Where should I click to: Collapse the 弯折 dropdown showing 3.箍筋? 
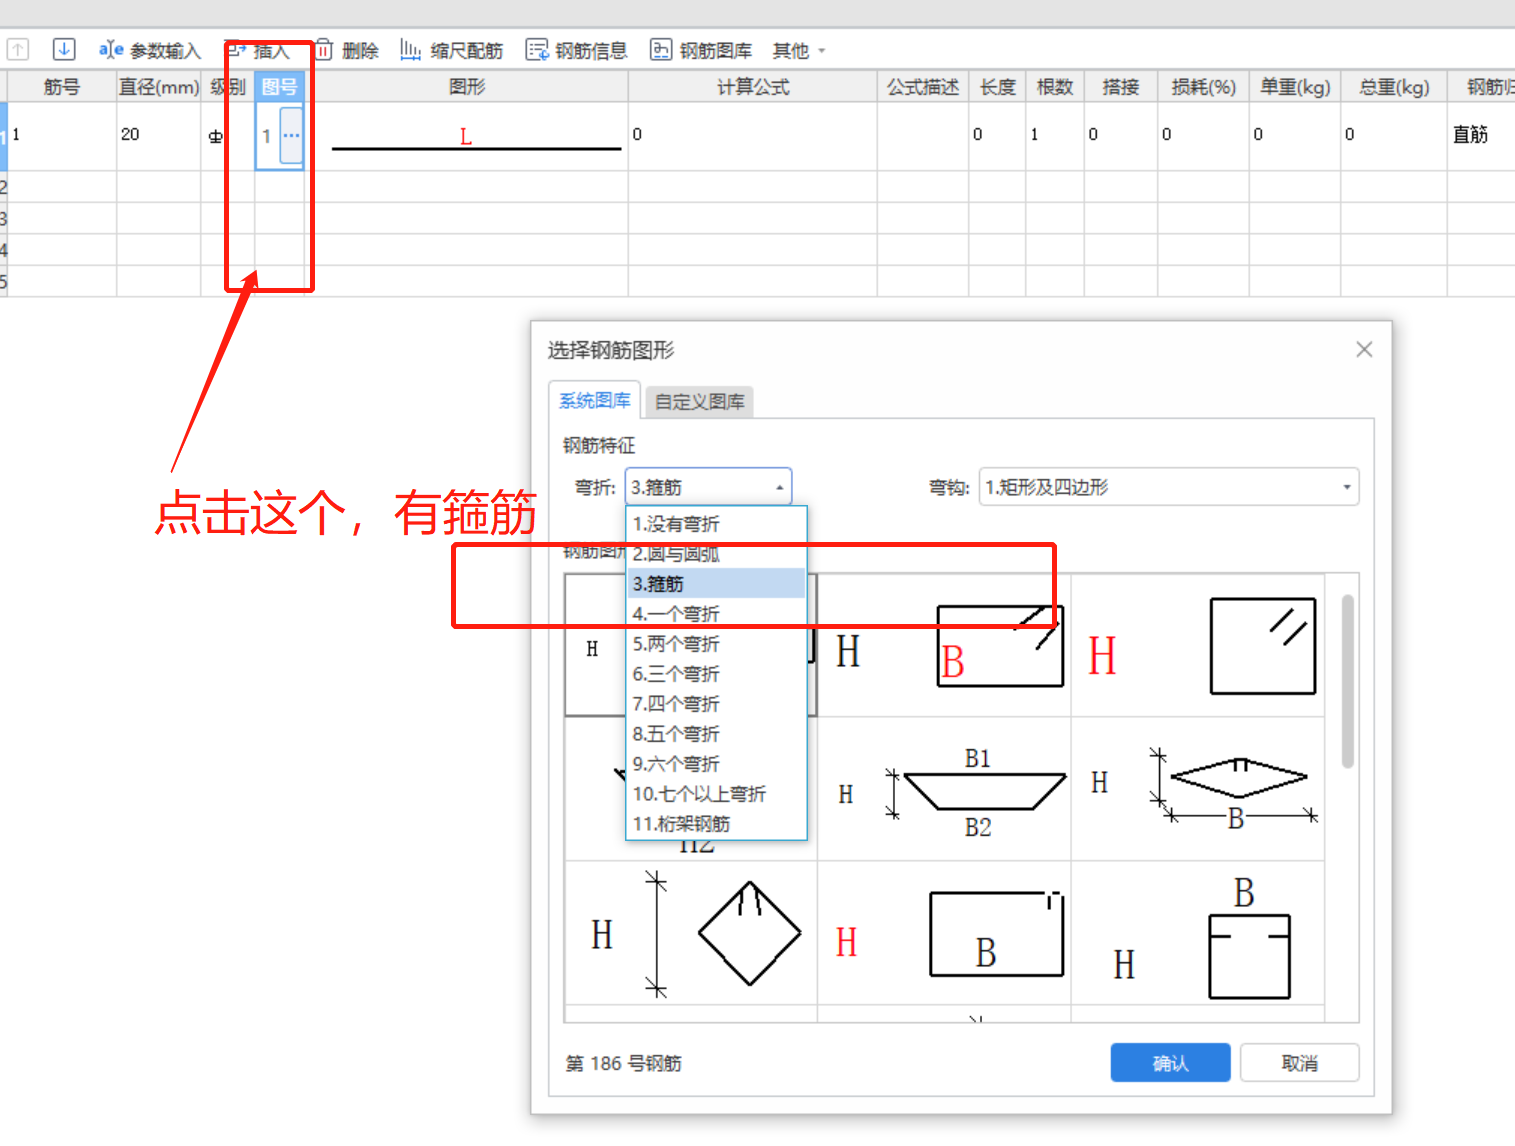(x=708, y=487)
